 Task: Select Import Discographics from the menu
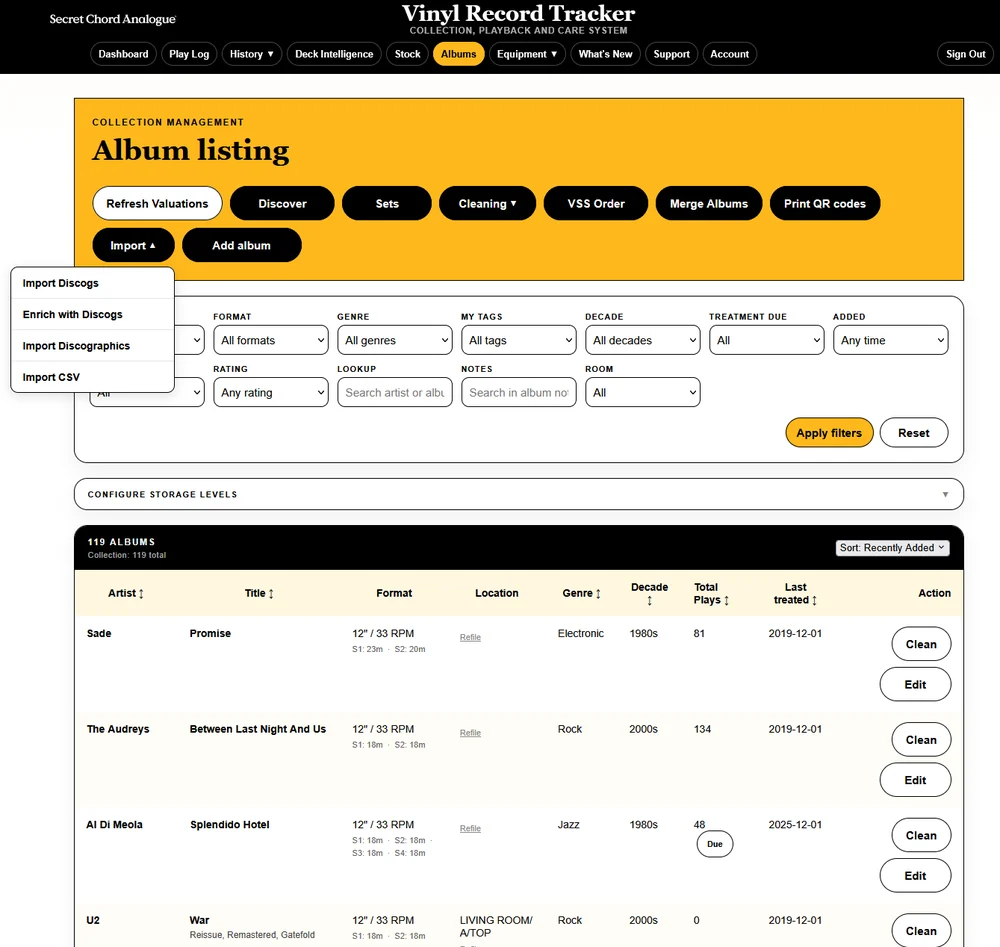point(92,346)
